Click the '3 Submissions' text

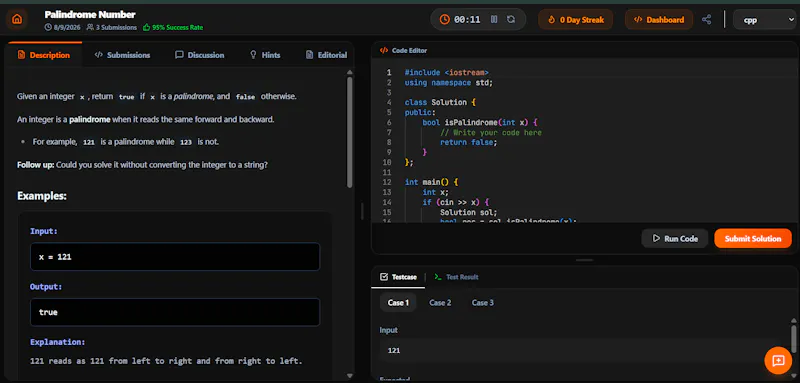click(116, 28)
